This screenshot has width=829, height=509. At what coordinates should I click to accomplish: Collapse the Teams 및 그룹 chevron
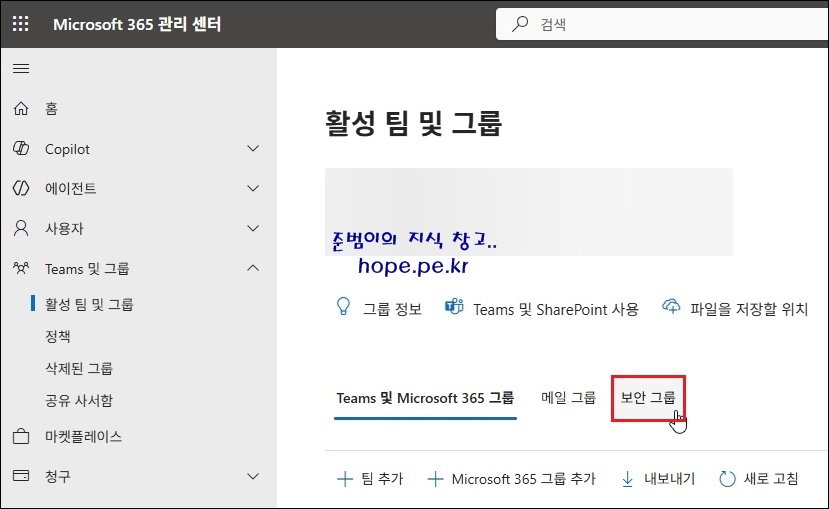(x=253, y=268)
